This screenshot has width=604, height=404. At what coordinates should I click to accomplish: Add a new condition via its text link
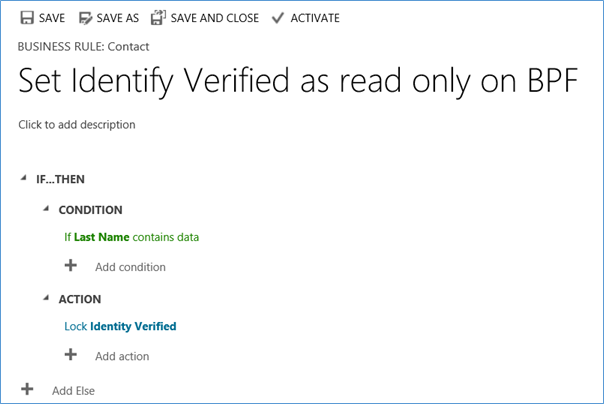(130, 267)
